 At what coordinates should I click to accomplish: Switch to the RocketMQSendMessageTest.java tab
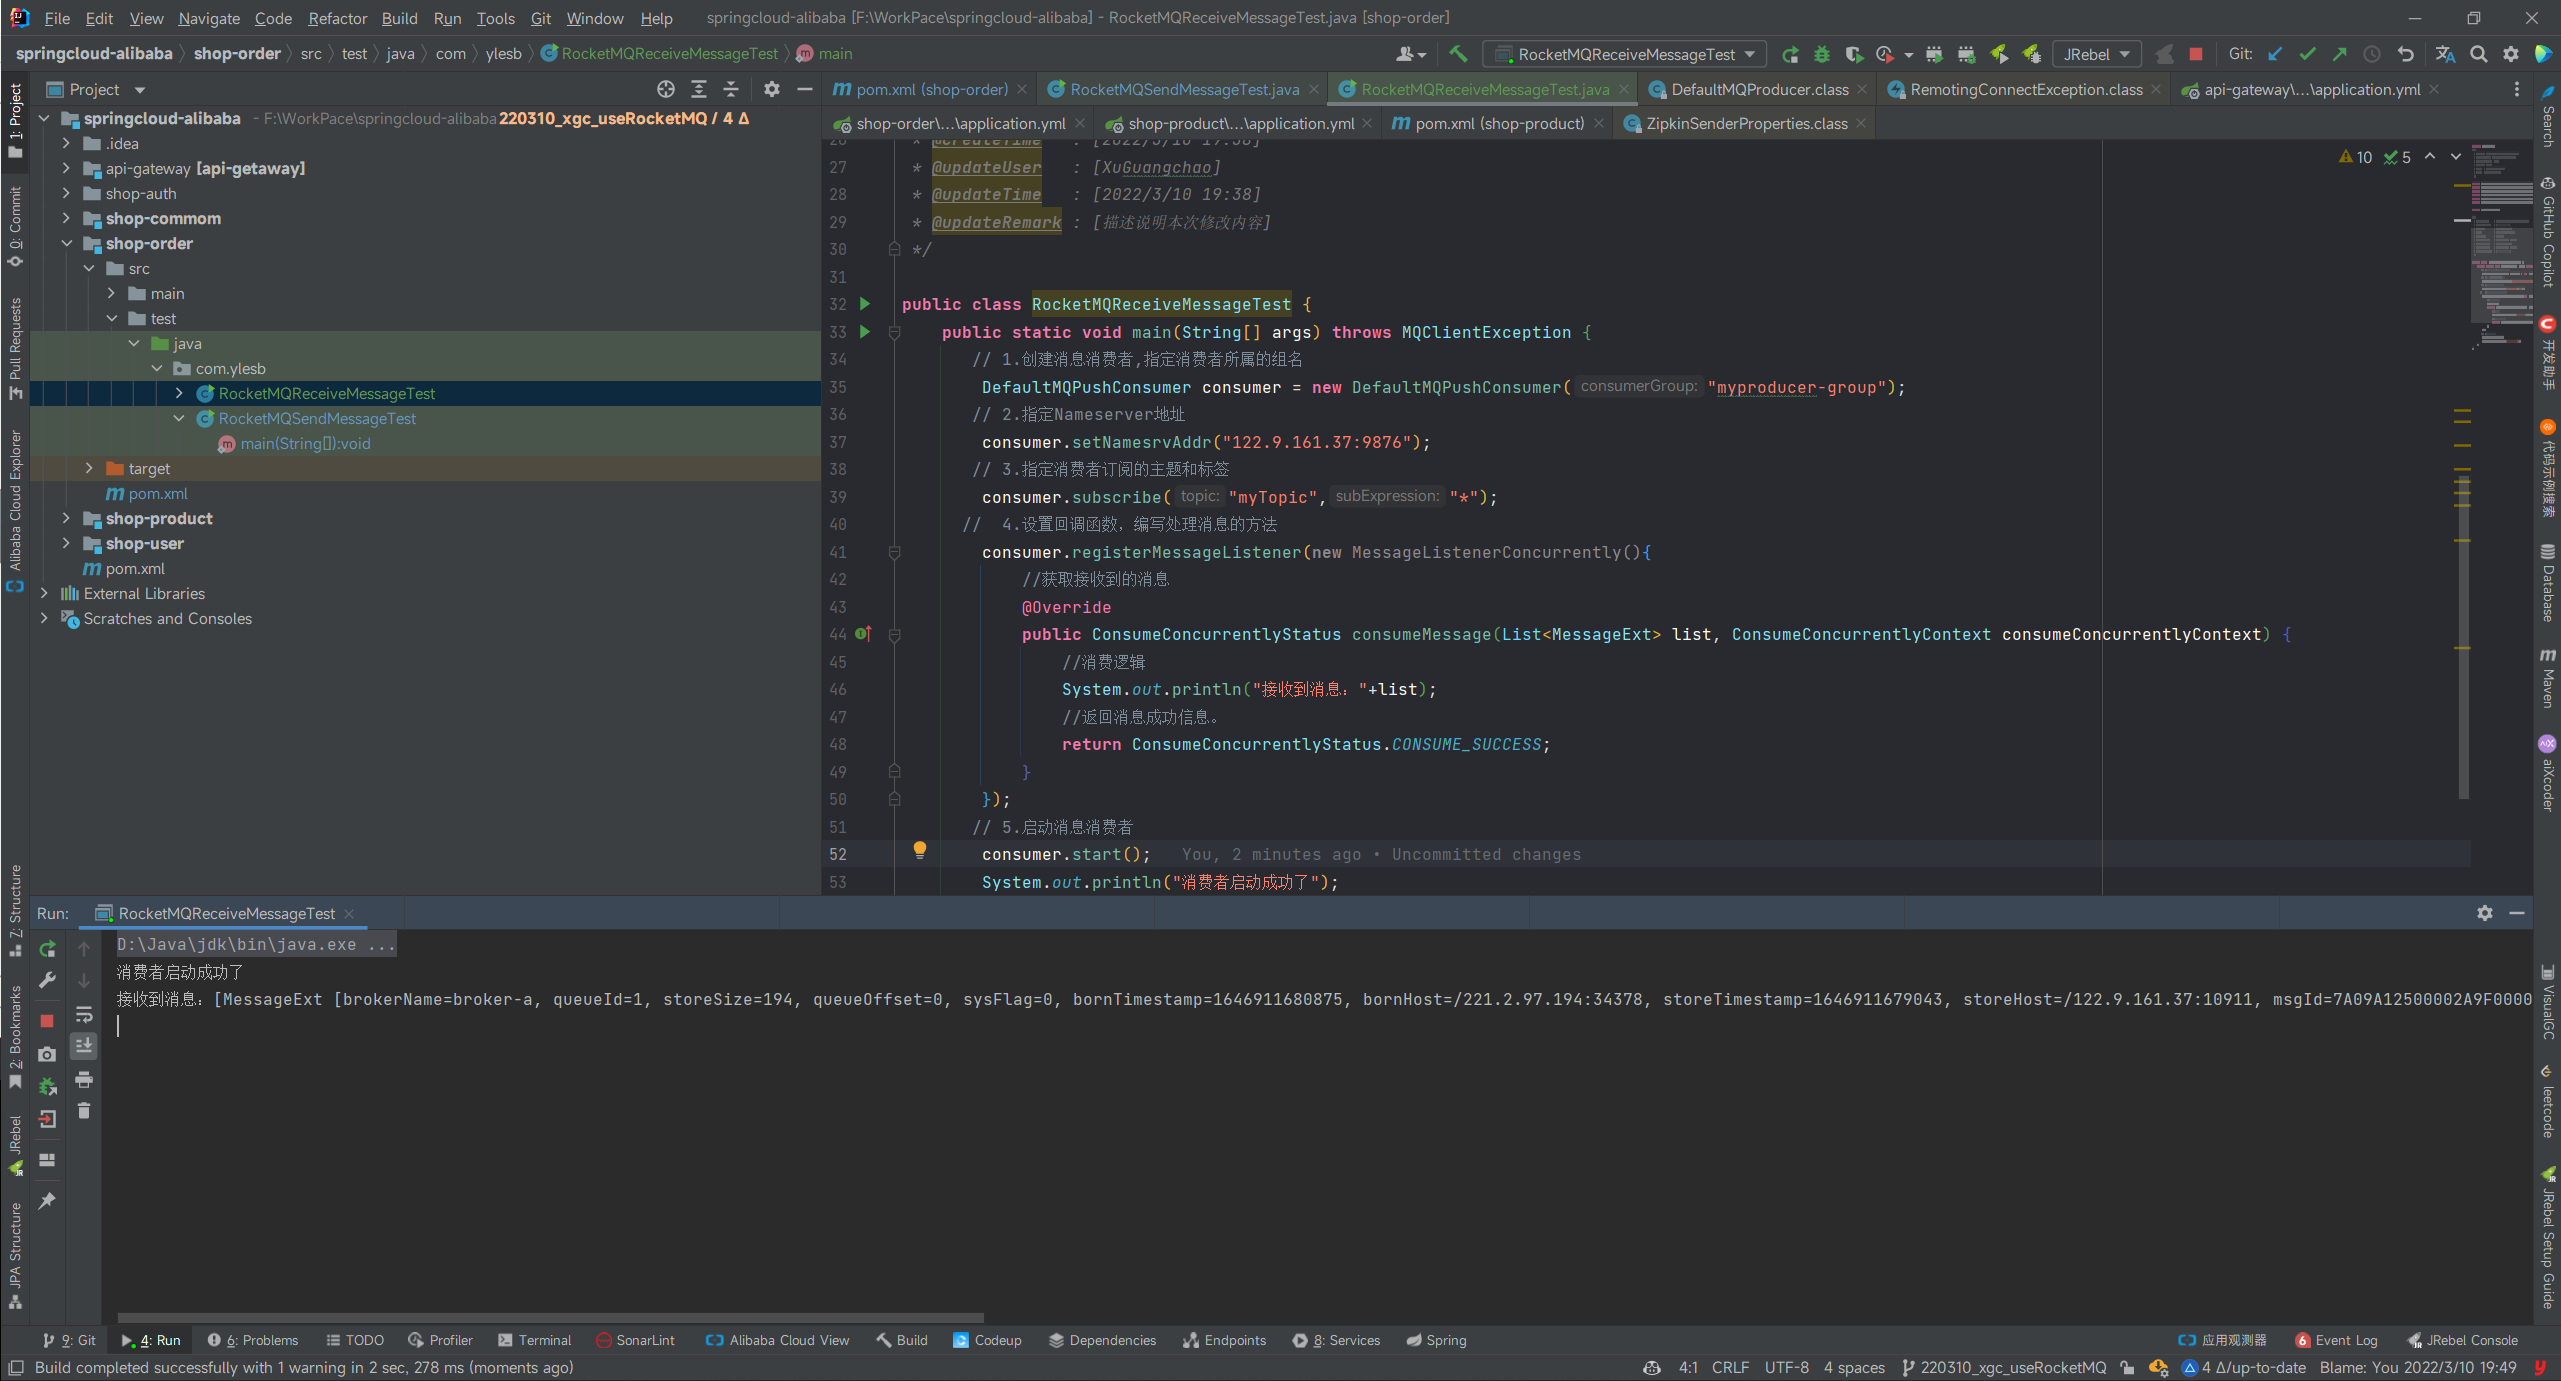point(1184,89)
